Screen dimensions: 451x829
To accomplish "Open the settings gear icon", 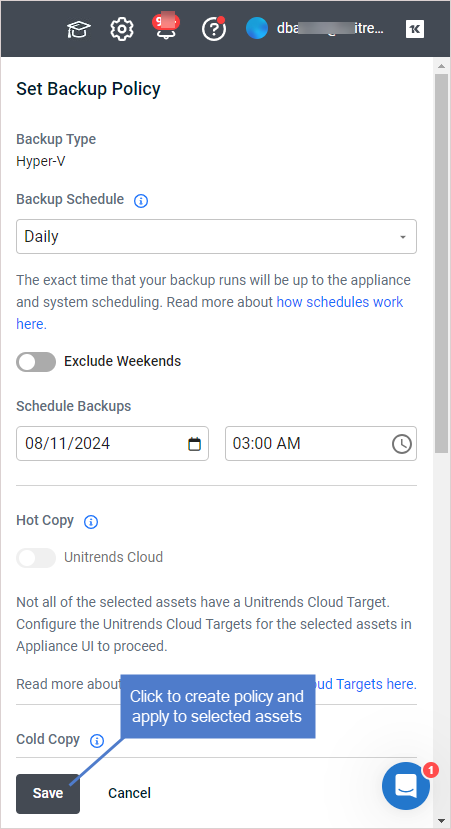I will click(122, 29).
